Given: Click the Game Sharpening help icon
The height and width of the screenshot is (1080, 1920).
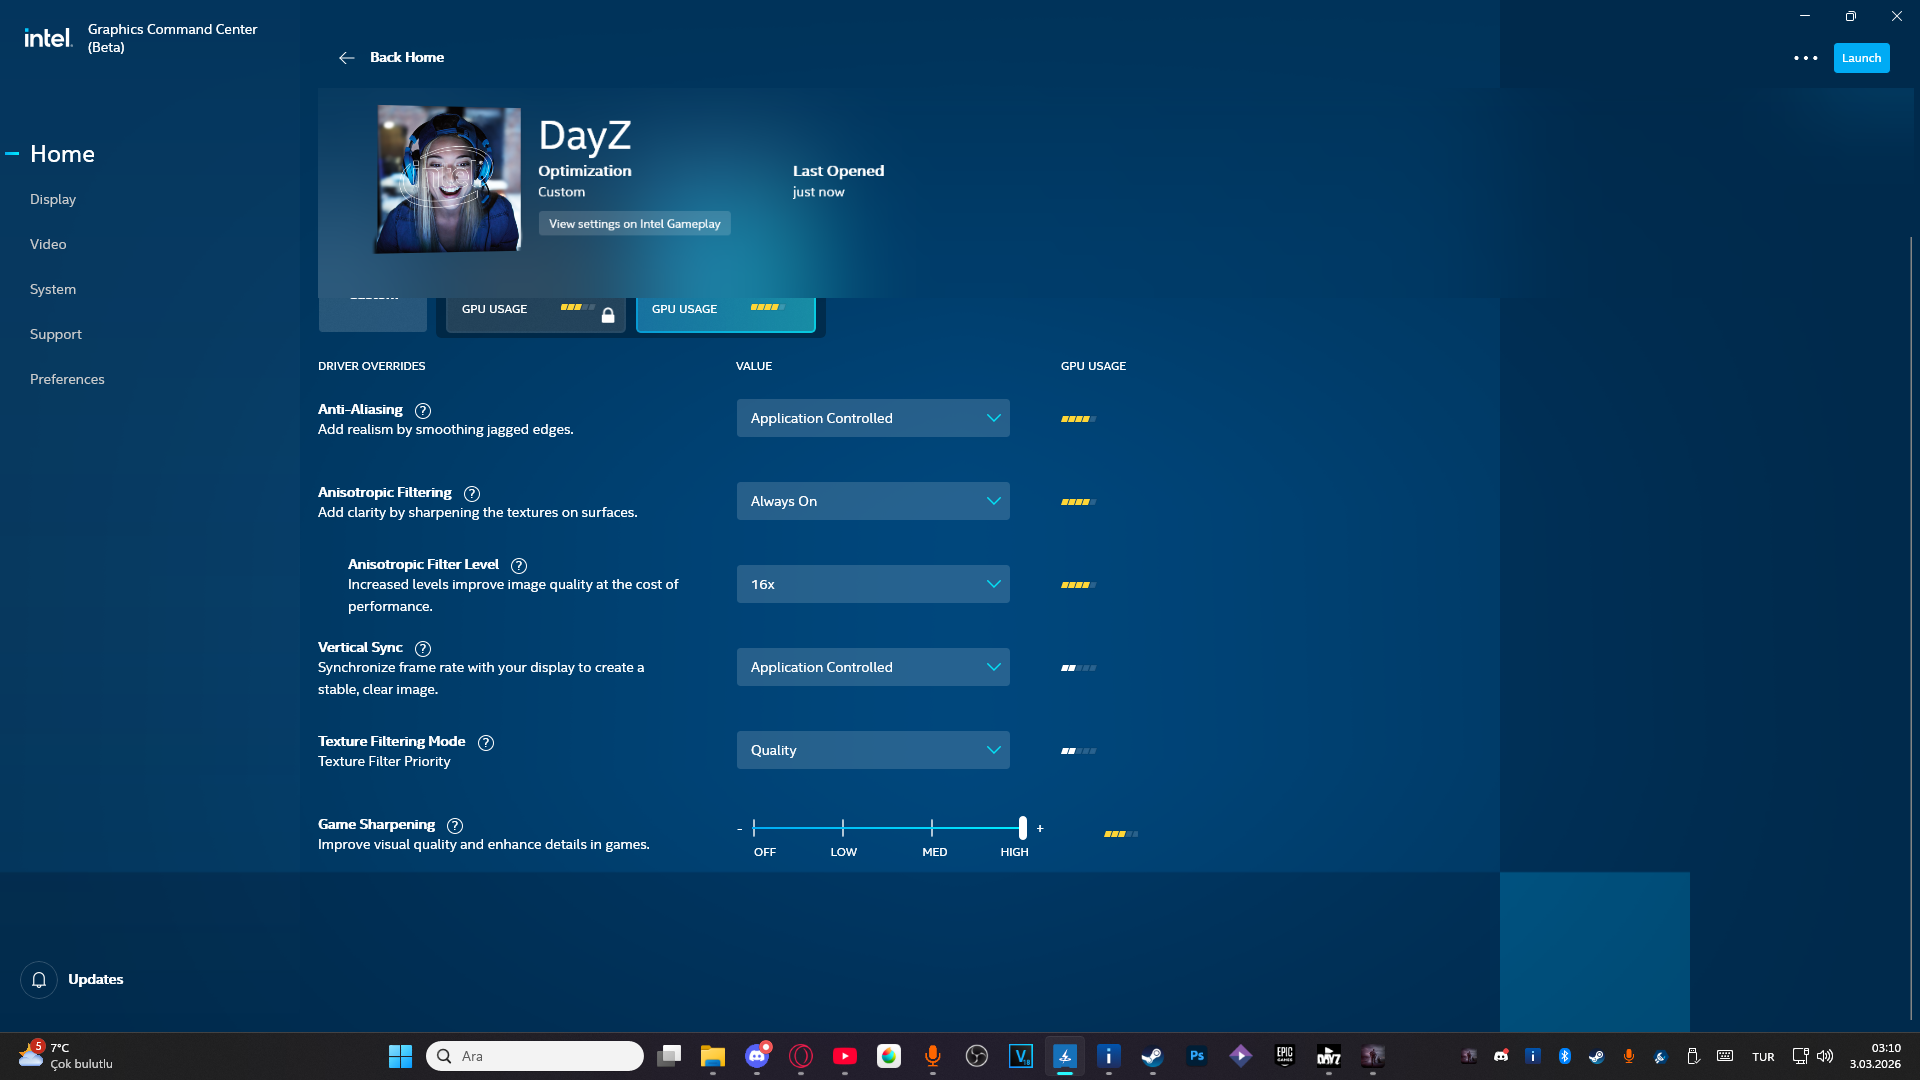Looking at the screenshot, I should coord(455,826).
